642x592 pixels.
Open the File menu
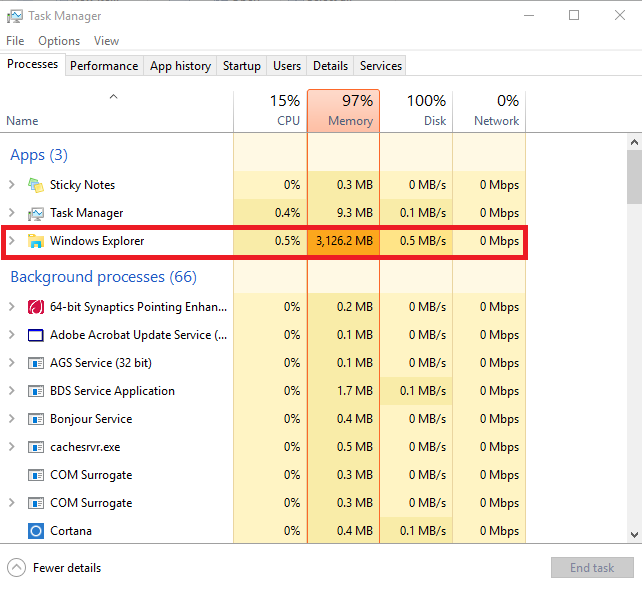[x=15, y=41]
